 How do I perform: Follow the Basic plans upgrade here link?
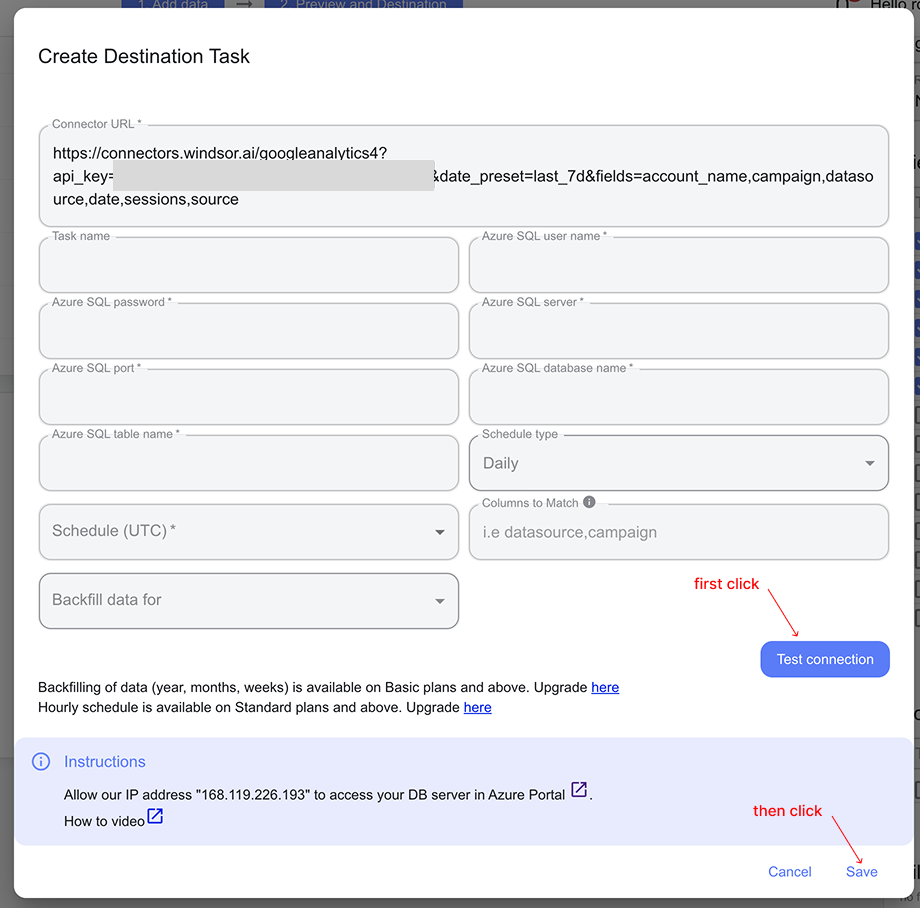pos(605,687)
